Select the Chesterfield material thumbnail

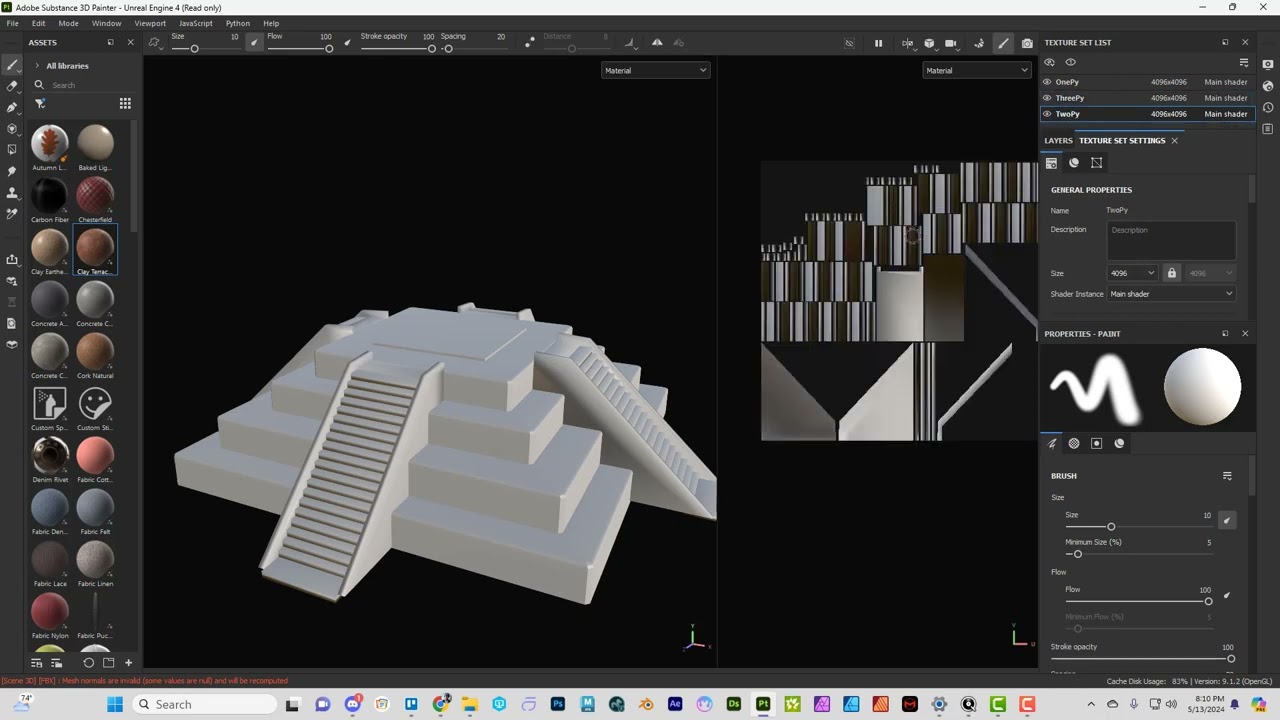(95, 194)
